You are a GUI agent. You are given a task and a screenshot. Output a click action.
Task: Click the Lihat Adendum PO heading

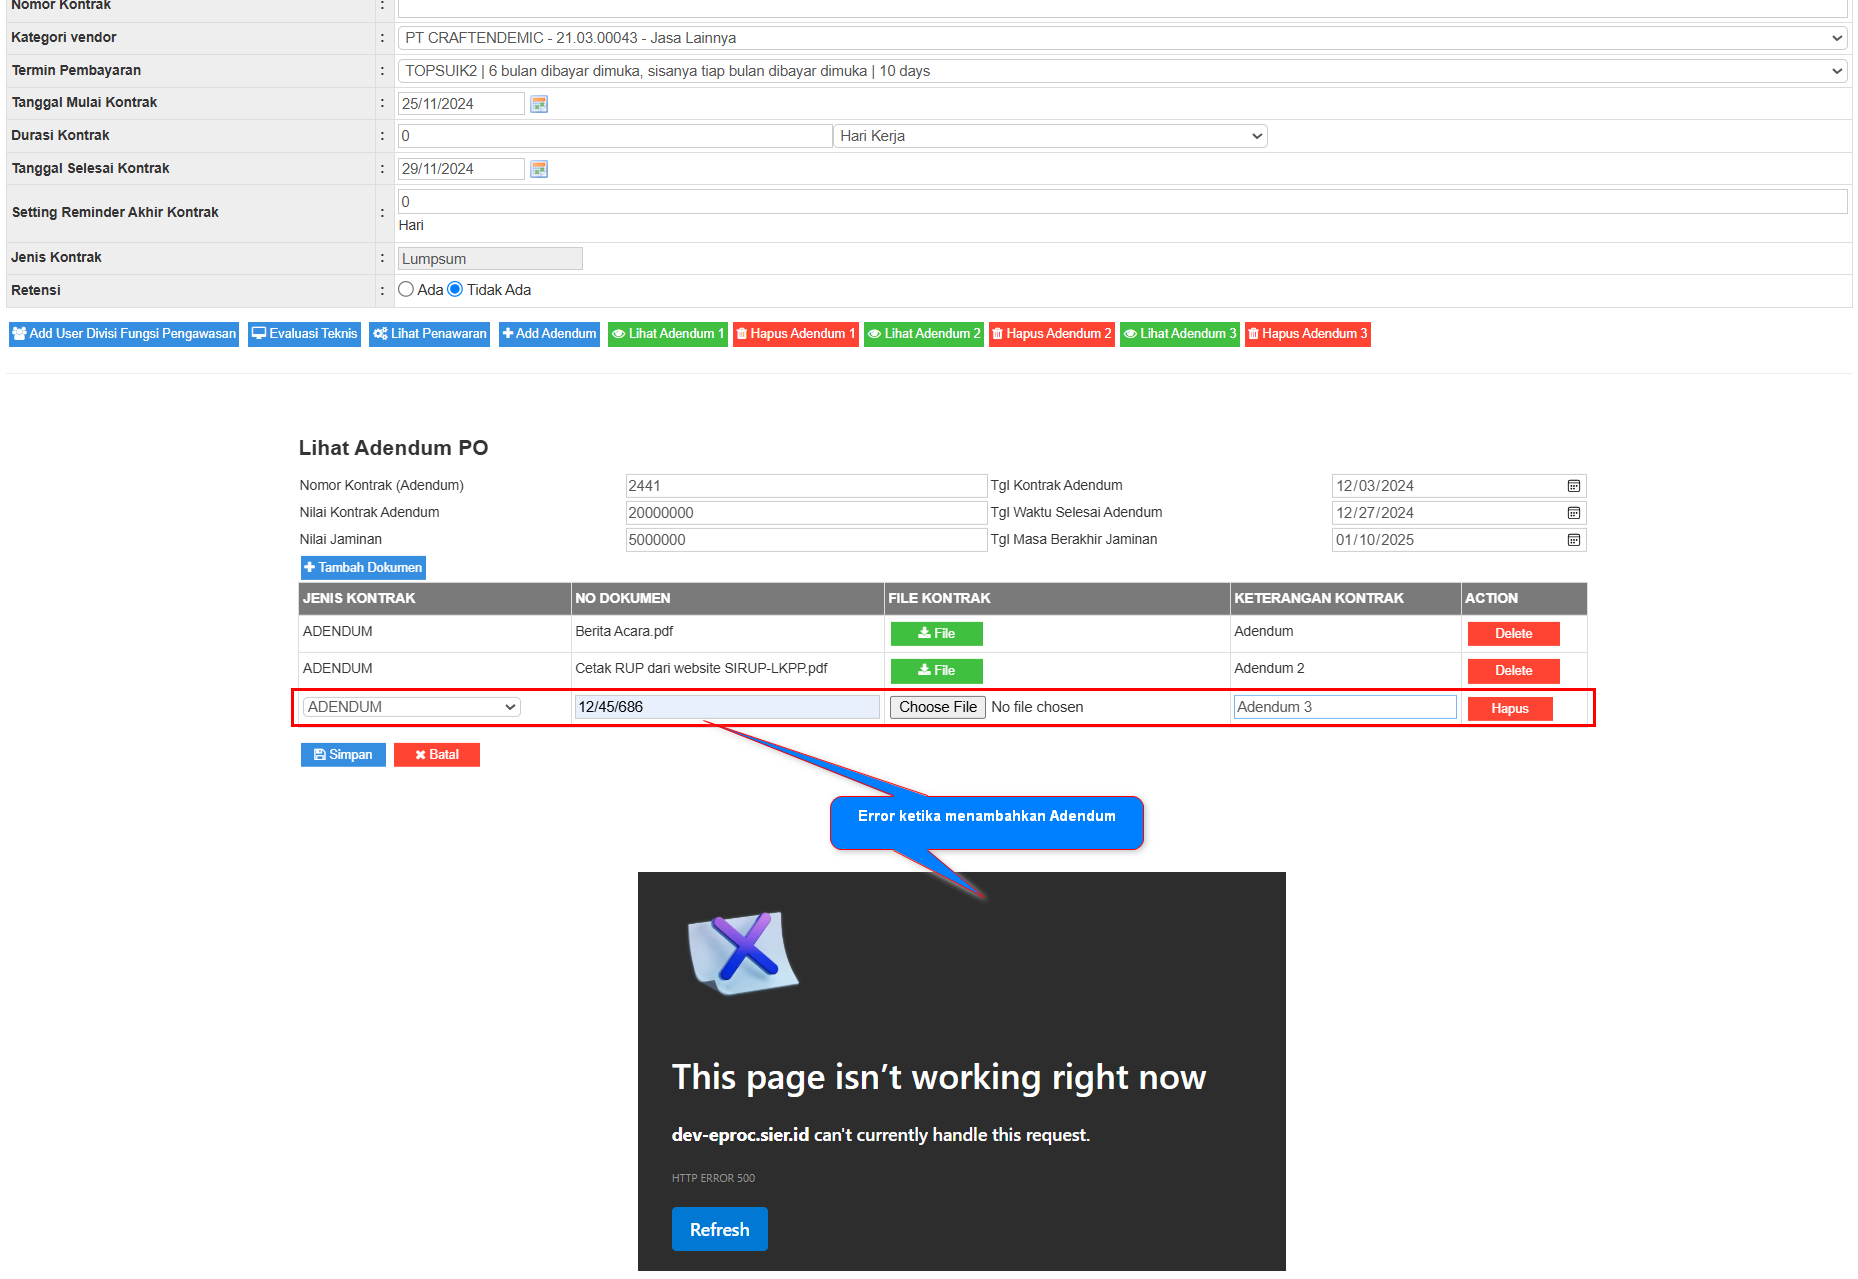point(393,448)
